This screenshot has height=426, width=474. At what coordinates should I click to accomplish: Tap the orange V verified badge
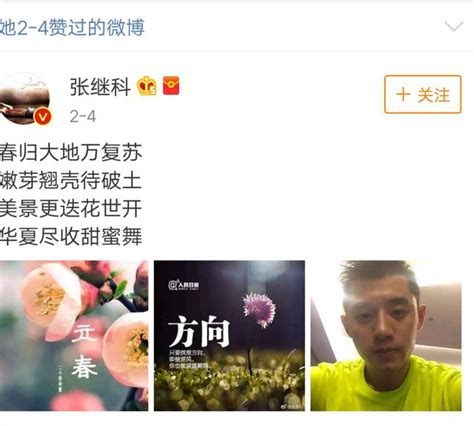43,117
